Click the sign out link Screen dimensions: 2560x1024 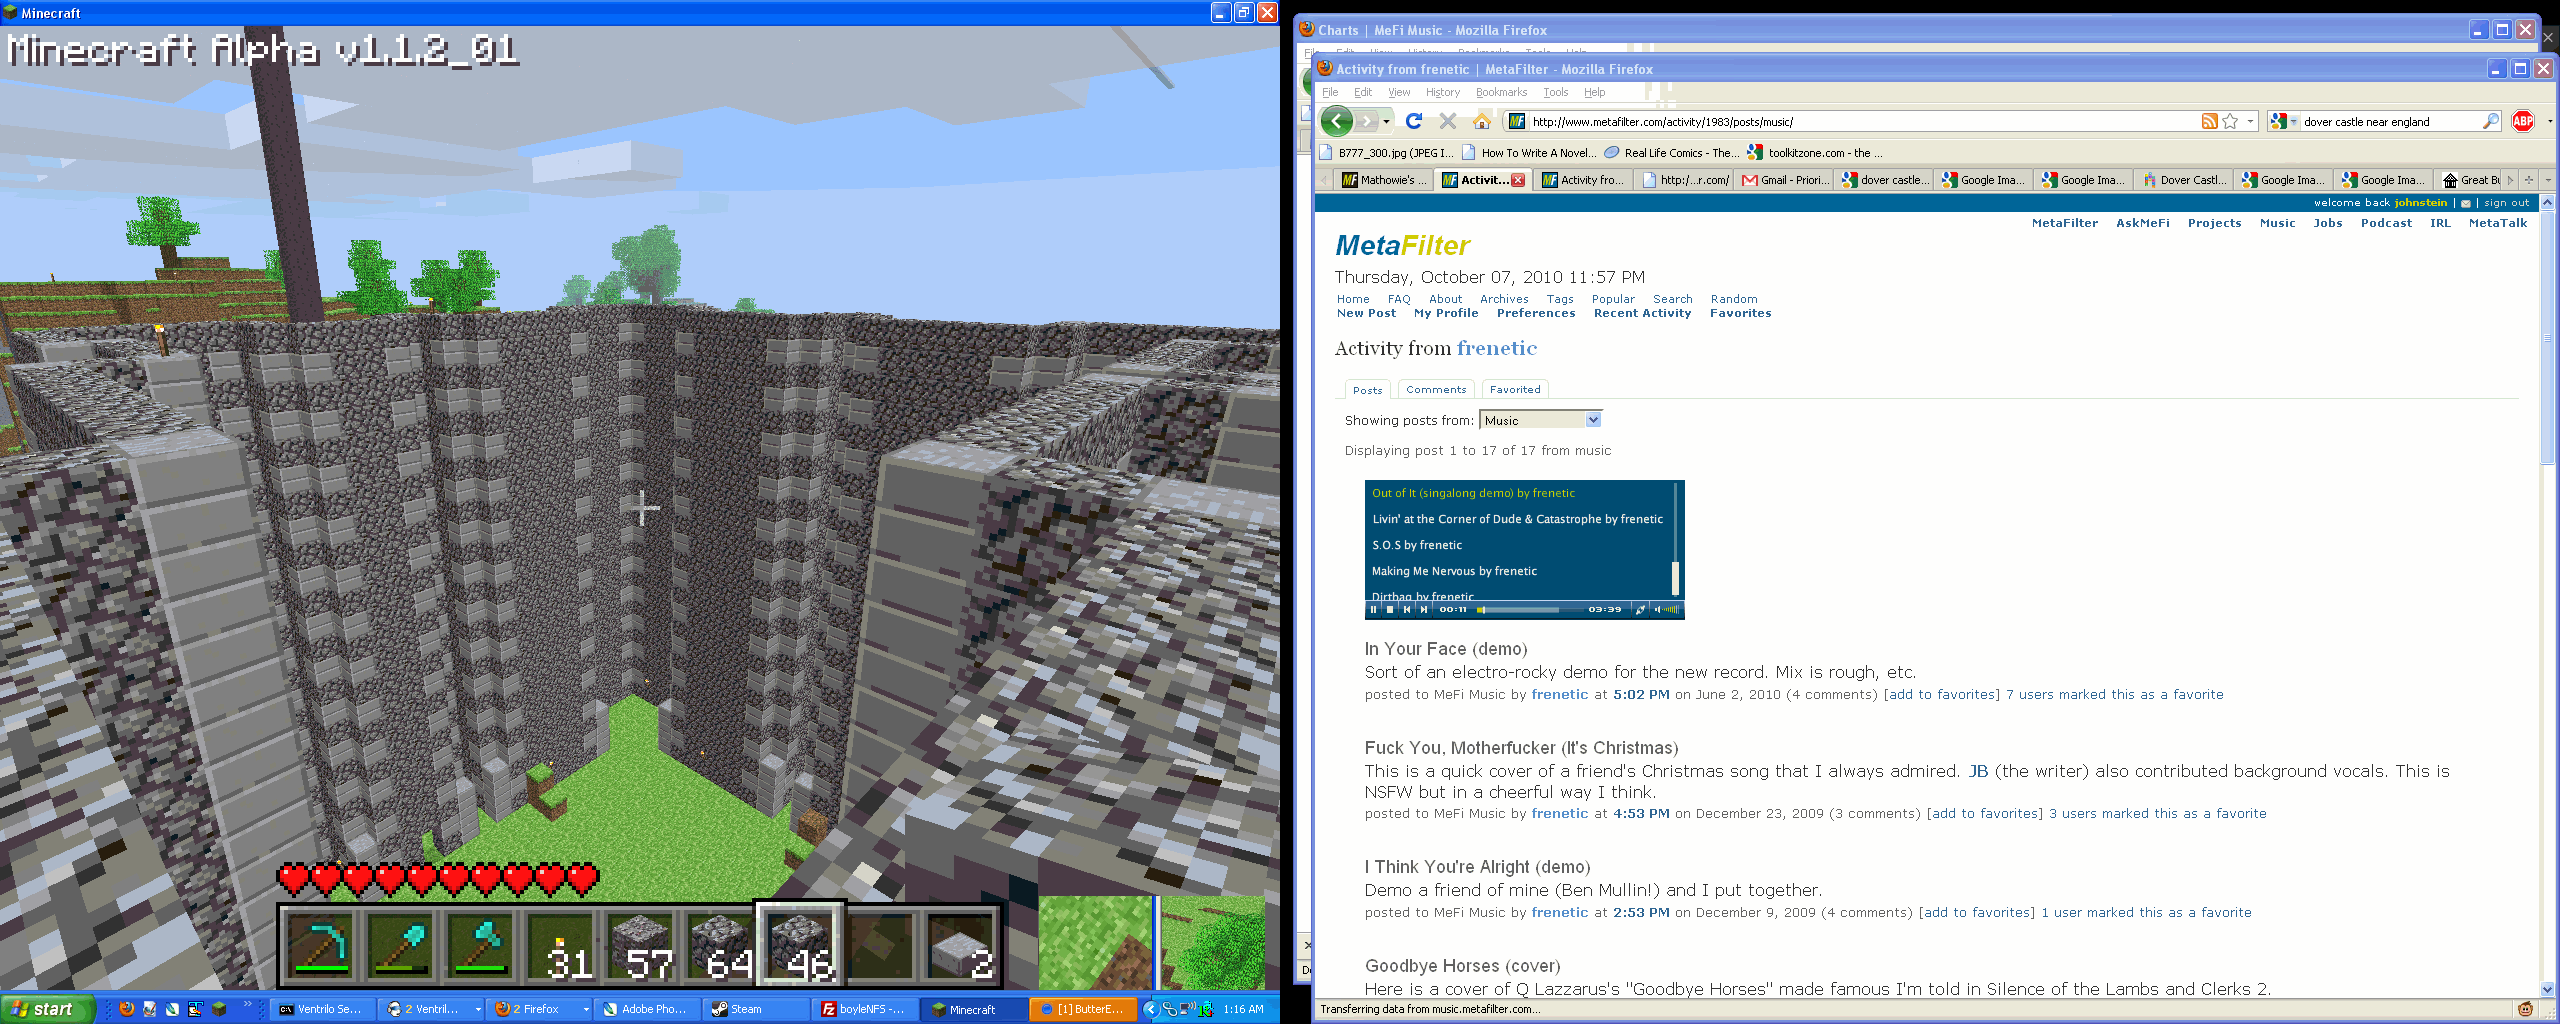coord(2506,203)
